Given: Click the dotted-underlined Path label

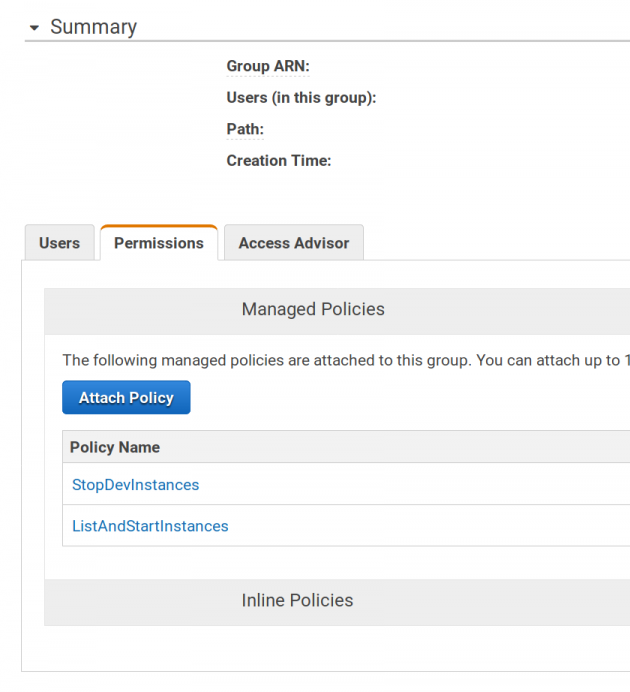Looking at the screenshot, I should (x=245, y=129).
